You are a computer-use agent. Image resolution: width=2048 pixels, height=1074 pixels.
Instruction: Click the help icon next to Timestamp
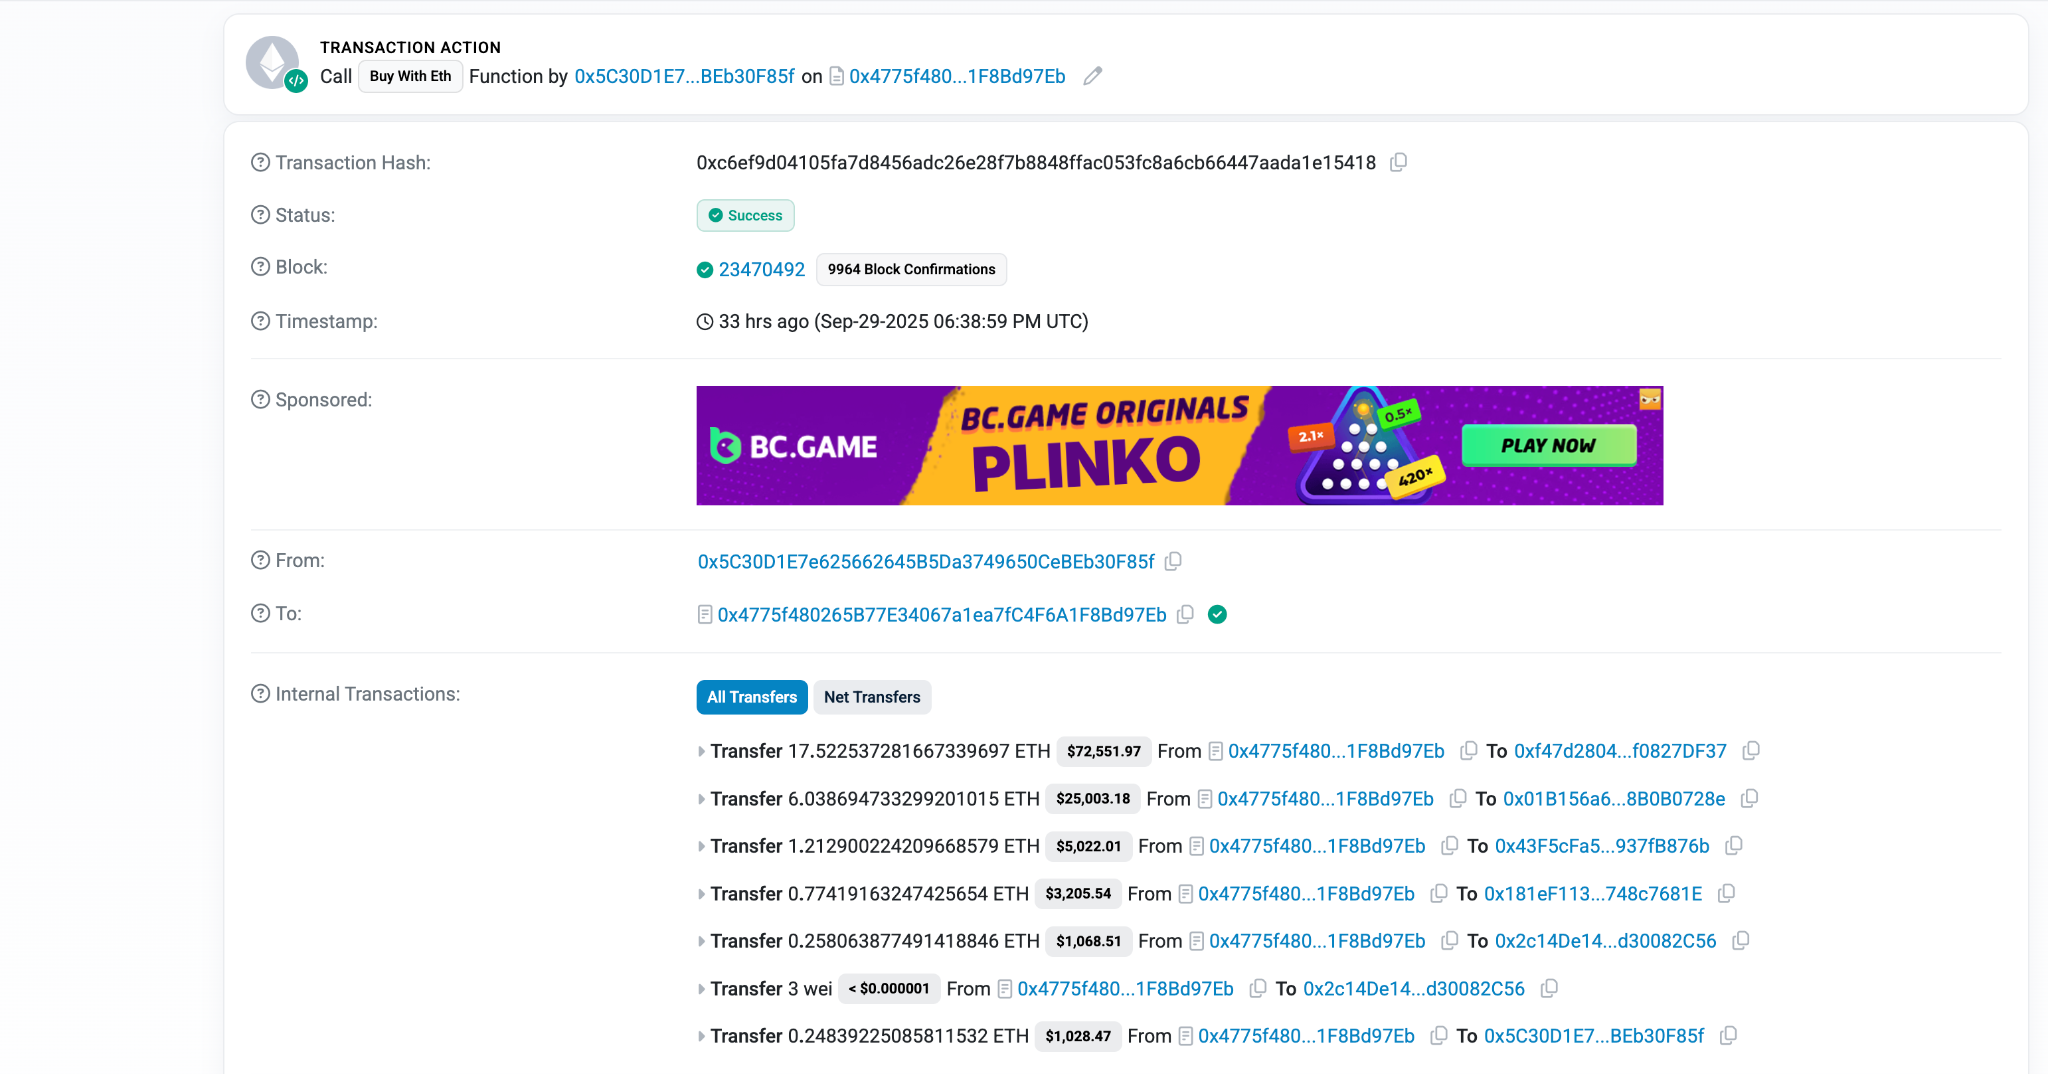pyautogui.click(x=260, y=321)
